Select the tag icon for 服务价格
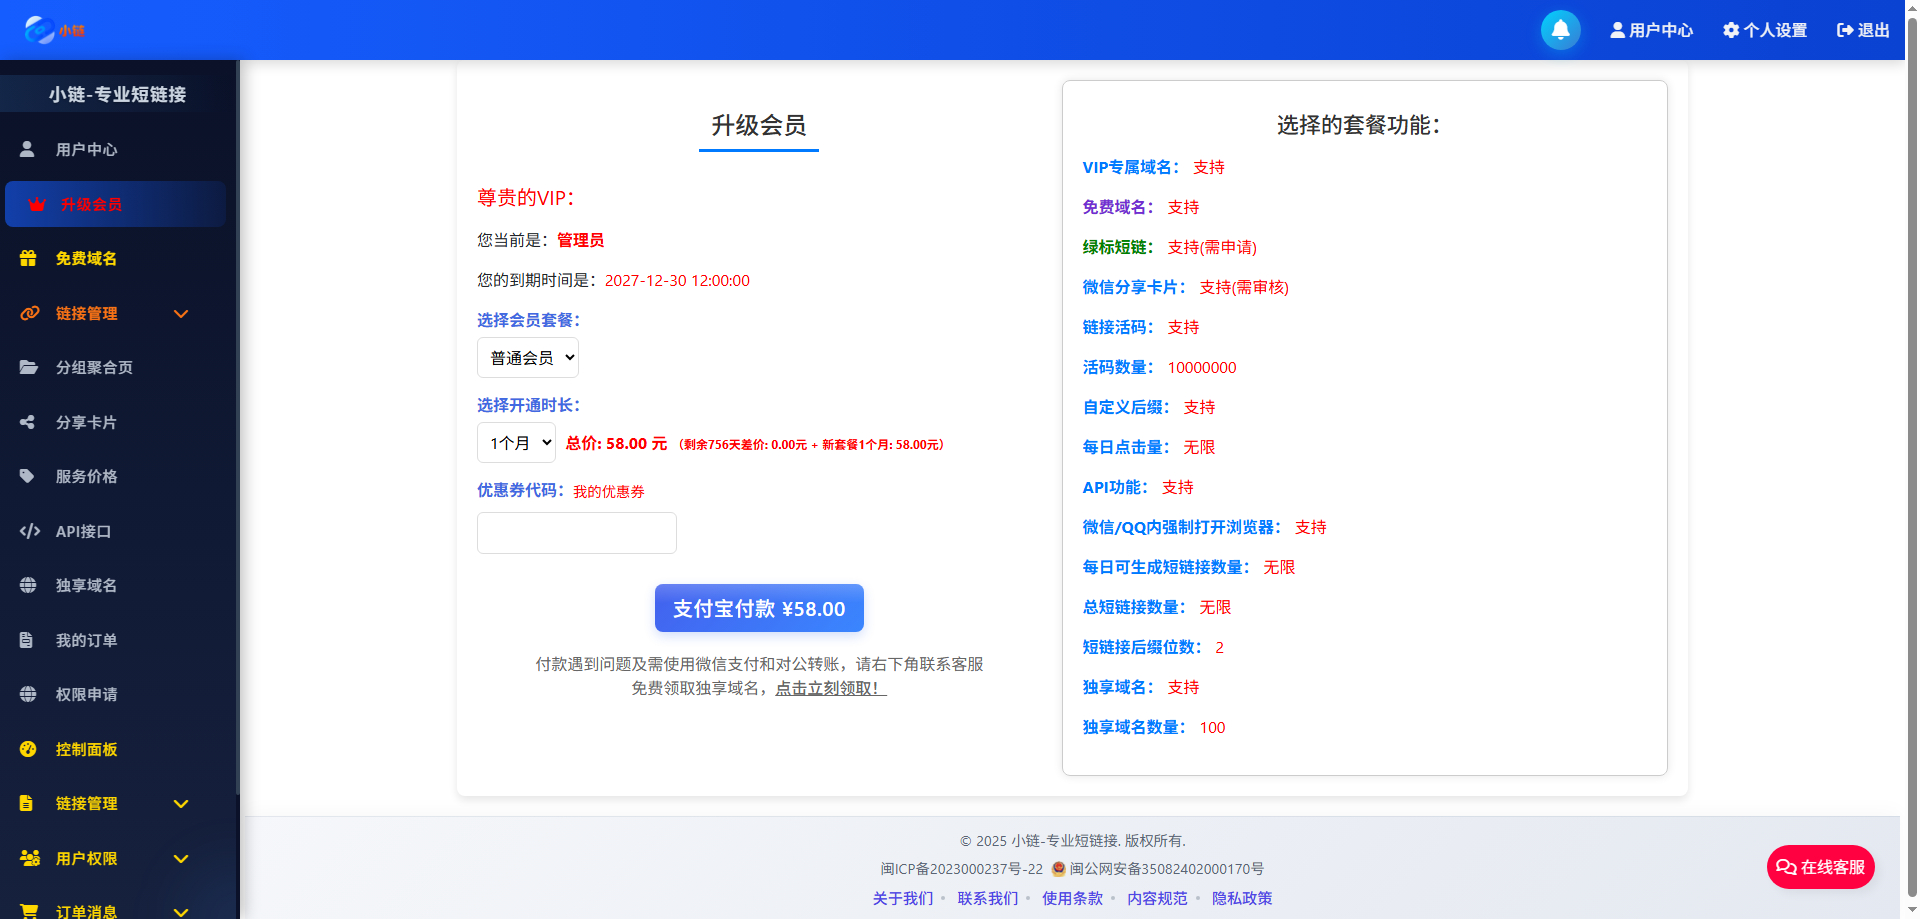Viewport: 1920px width, 919px height. (27, 476)
